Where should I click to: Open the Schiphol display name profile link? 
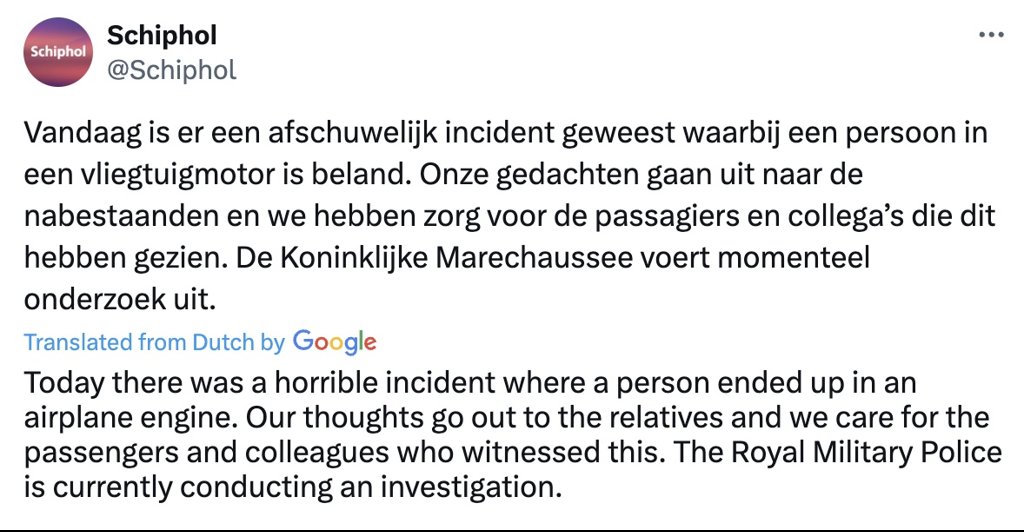pos(161,36)
